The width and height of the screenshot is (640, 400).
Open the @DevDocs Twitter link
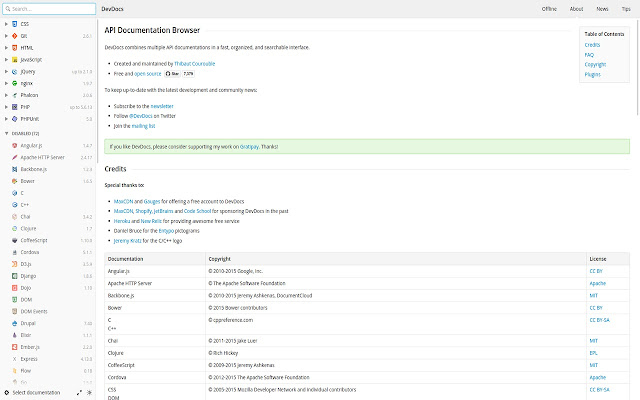pyautogui.click(x=141, y=116)
